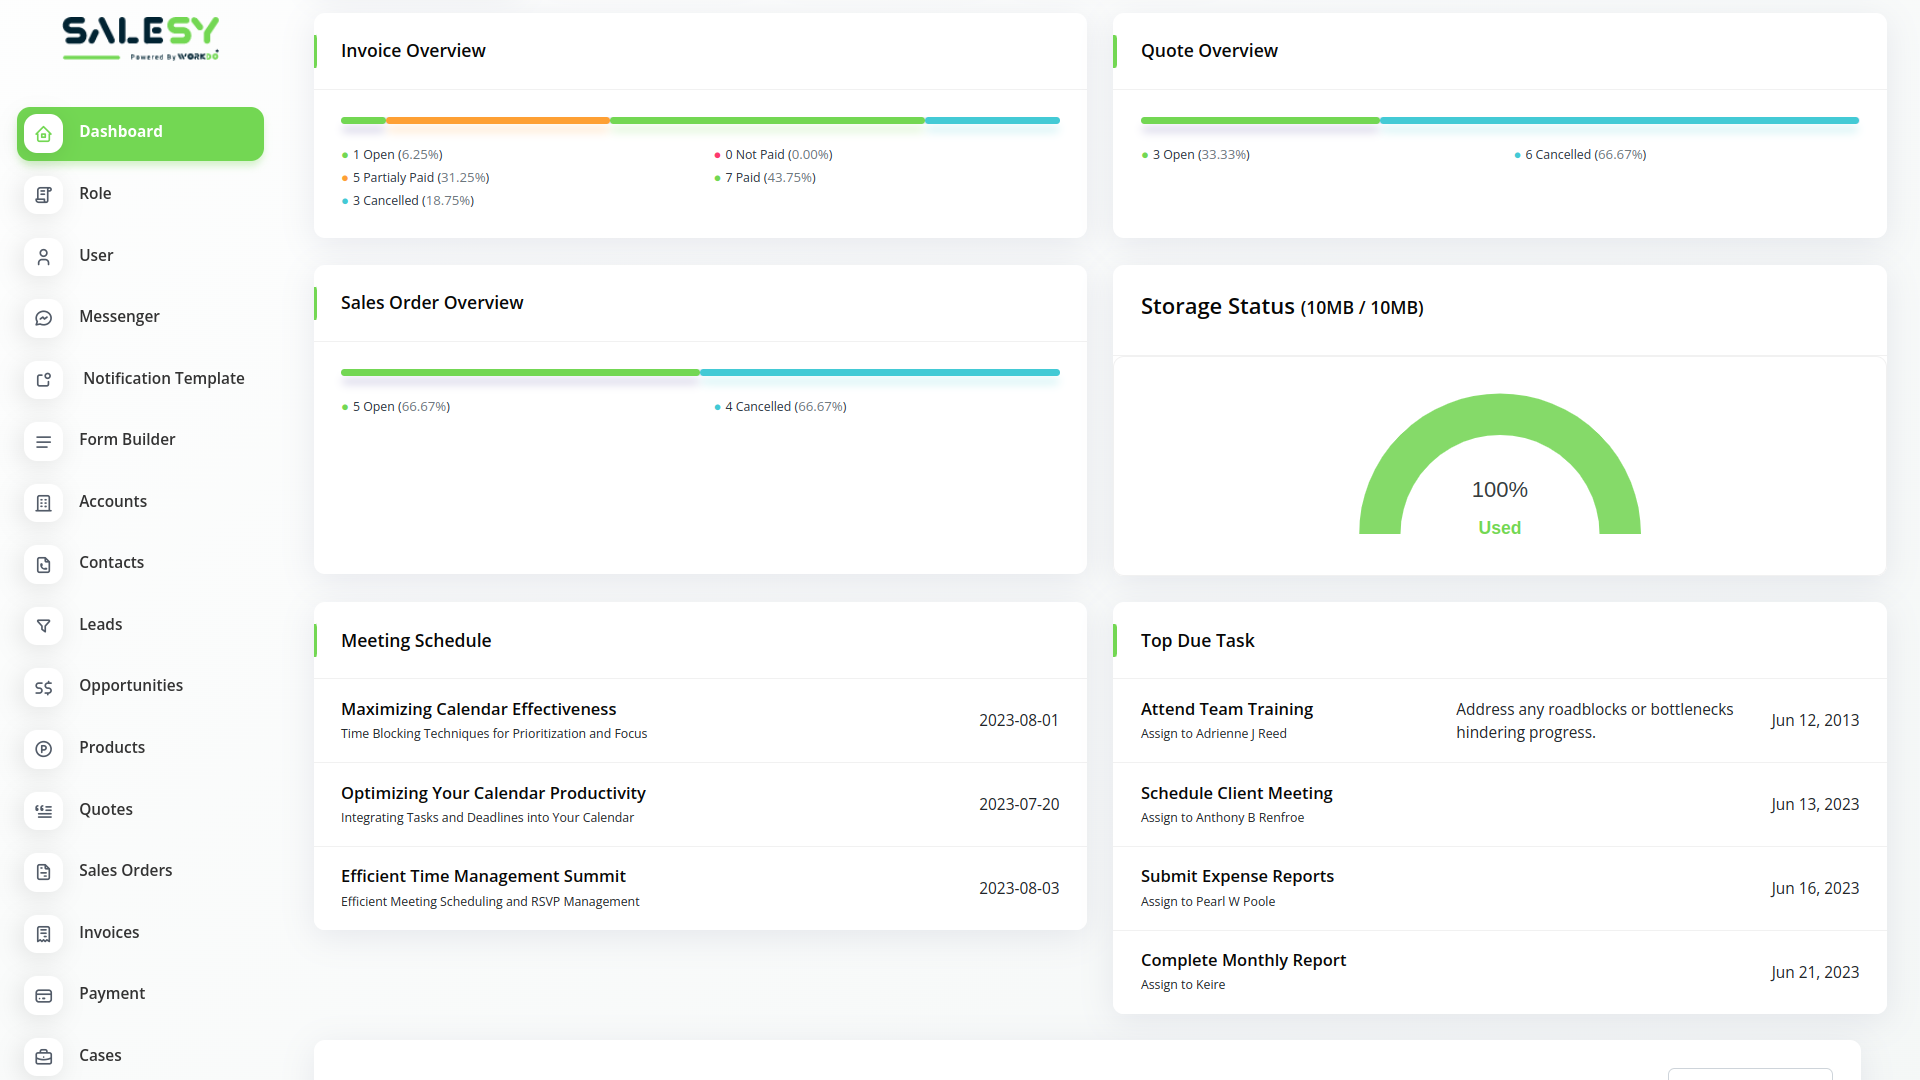Image resolution: width=1920 pixels, height=1080 pixels.
Task: Open the Products menu item
Action: pyautogui.click(x=112, y=748)
